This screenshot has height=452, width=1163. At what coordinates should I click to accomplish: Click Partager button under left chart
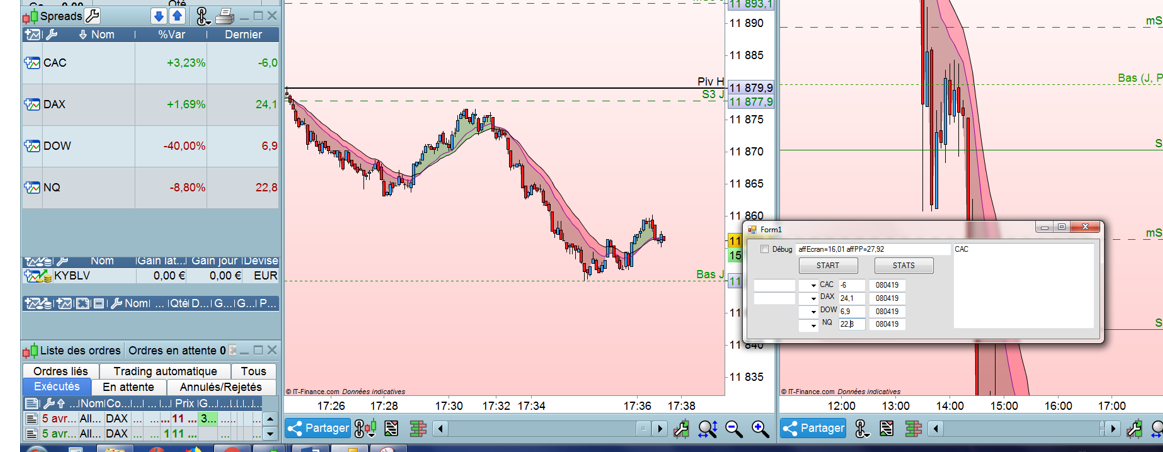tap(318, 428)
